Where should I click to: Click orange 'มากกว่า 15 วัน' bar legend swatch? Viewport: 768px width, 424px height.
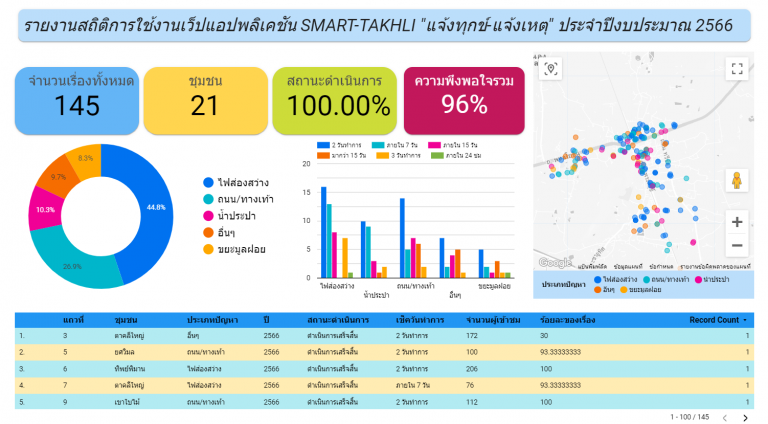(x=323, y=155)
